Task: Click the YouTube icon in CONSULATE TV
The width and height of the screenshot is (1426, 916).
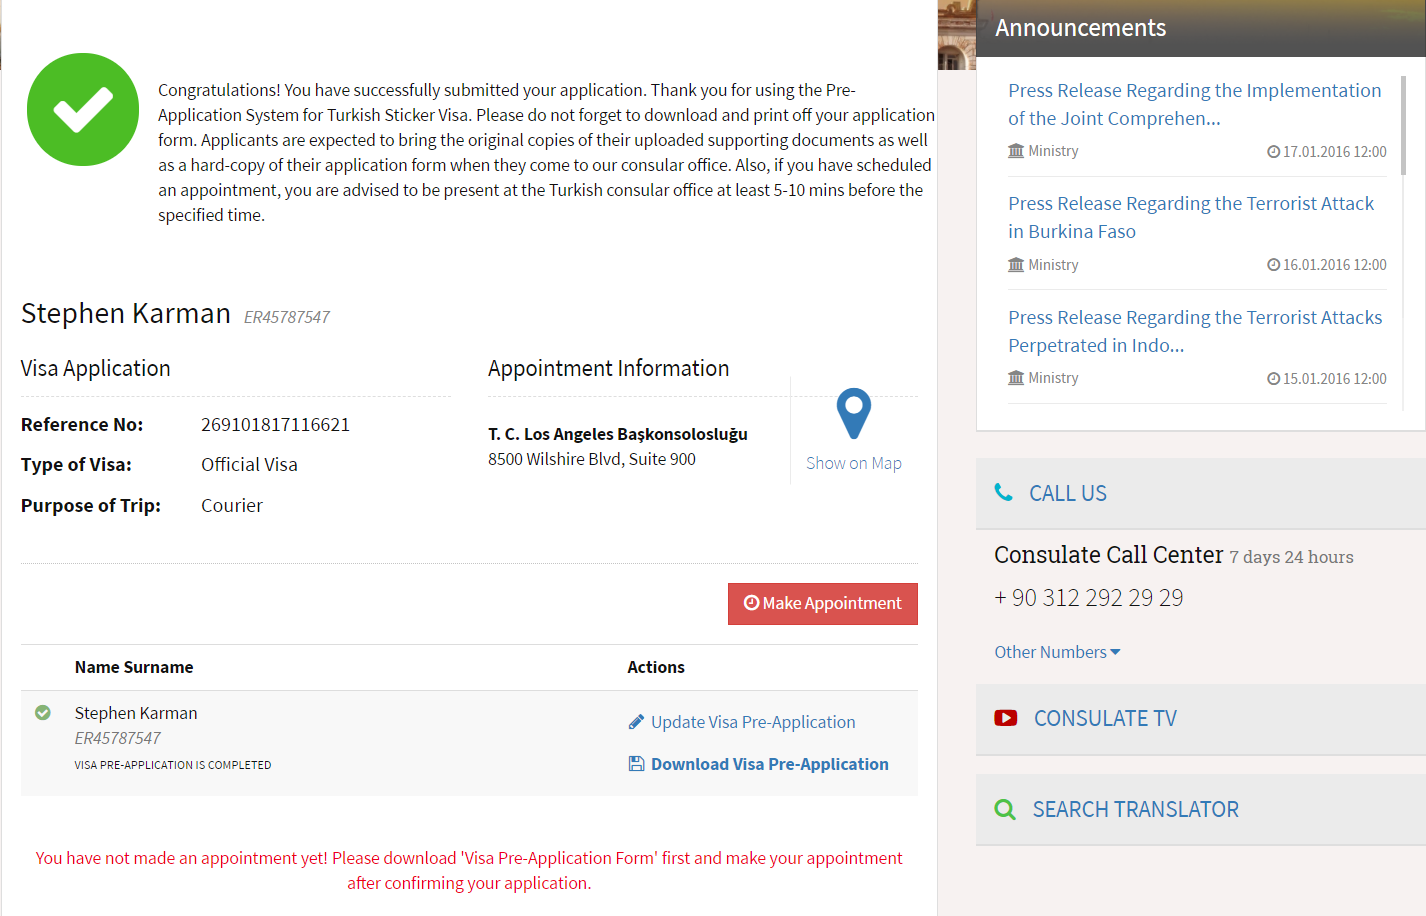Action: tap(1006, 718)
